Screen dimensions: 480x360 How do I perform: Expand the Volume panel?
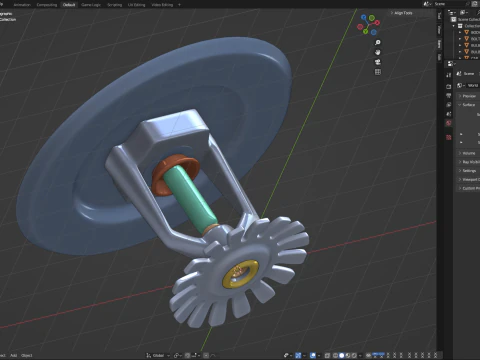point(468,153)
